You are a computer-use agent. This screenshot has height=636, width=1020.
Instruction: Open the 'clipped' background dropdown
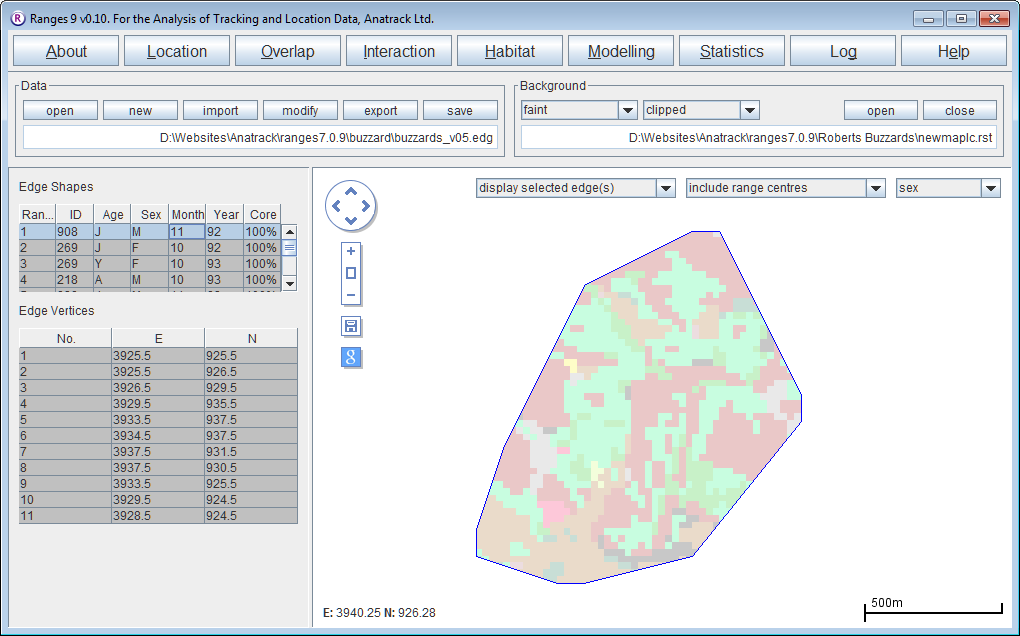pos(749,110)
